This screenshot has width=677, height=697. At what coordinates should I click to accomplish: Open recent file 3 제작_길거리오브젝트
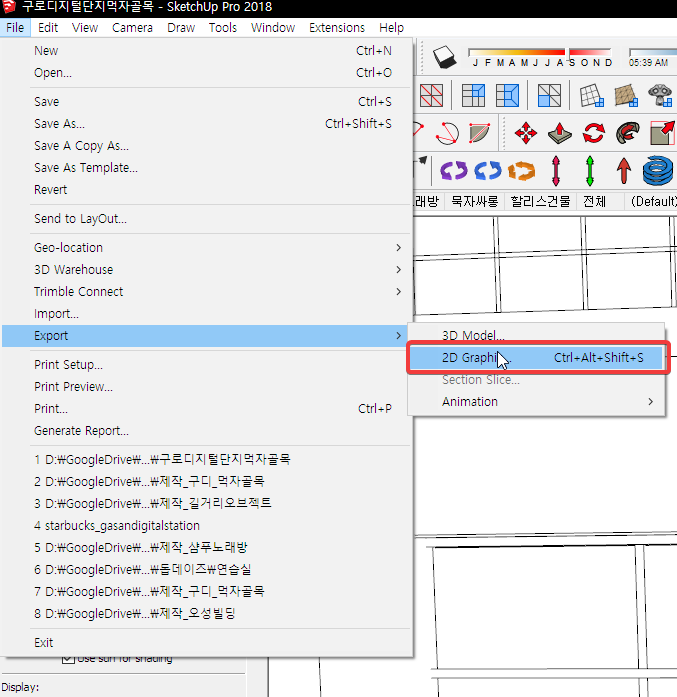(x=207, y=504)
